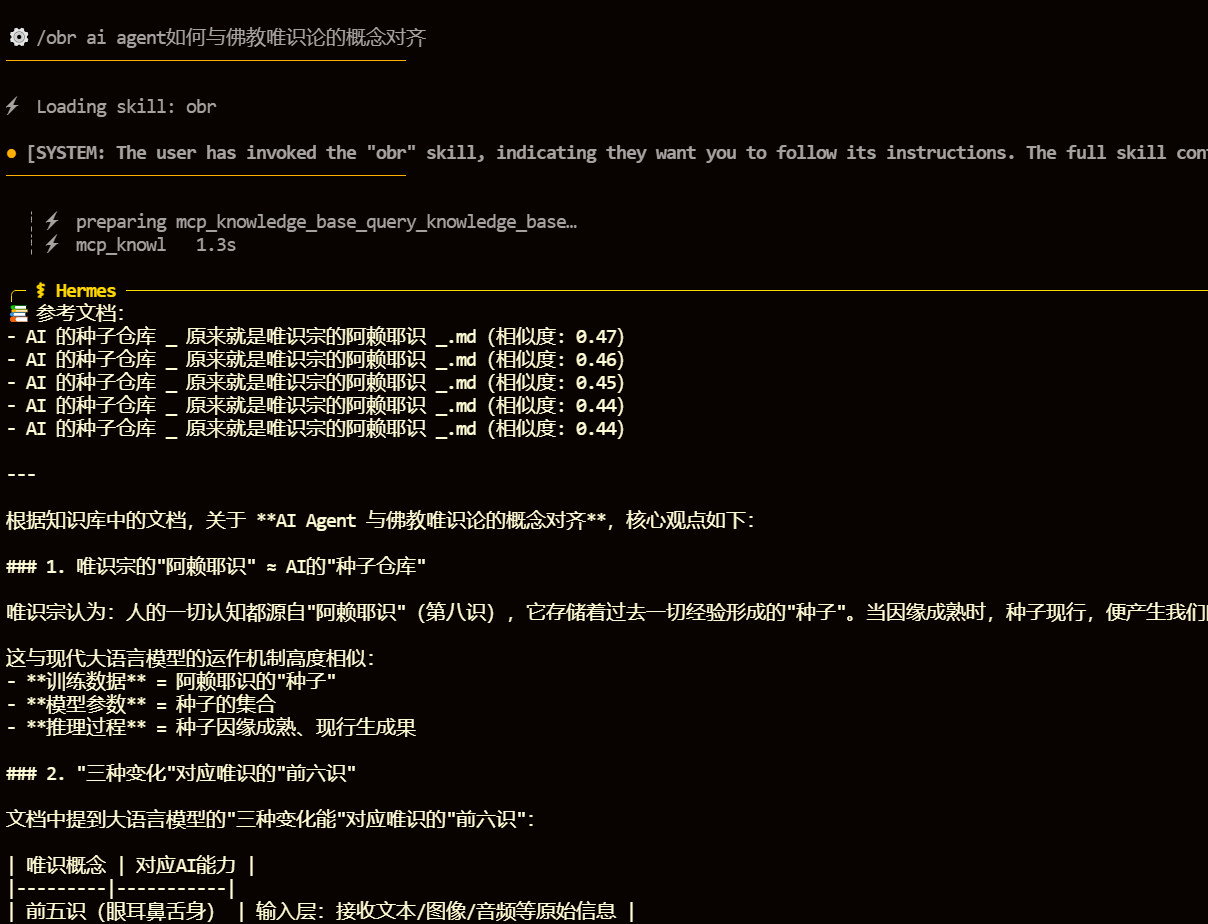Click the '---' separator text line
The height and width of the screenshot is (924, 1208).
[x=21, y=474]
